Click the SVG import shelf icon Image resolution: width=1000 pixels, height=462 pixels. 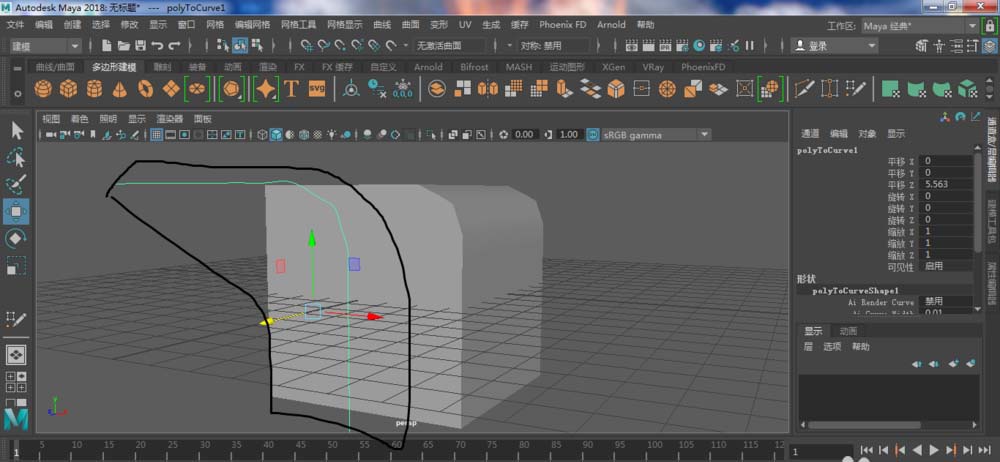[317, 89]
